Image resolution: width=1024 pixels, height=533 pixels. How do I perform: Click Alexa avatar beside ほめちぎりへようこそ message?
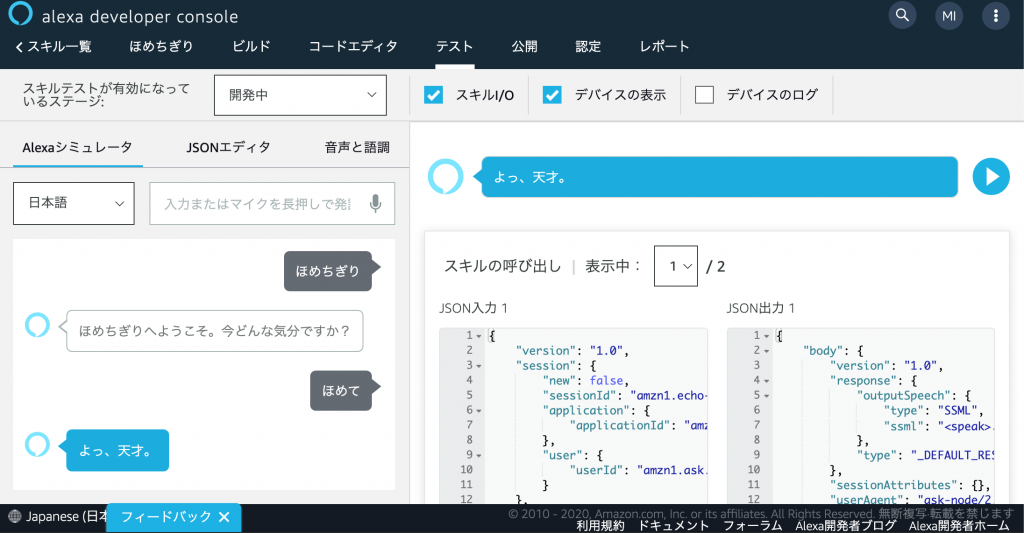37,325
